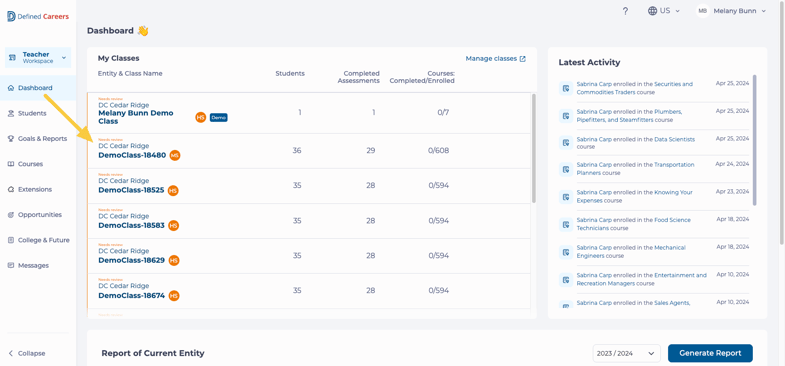This screenshot has width=785, height=366.
Task: Open the Melany Bunn Demo Class link
Action: click(x=136, y=117)
